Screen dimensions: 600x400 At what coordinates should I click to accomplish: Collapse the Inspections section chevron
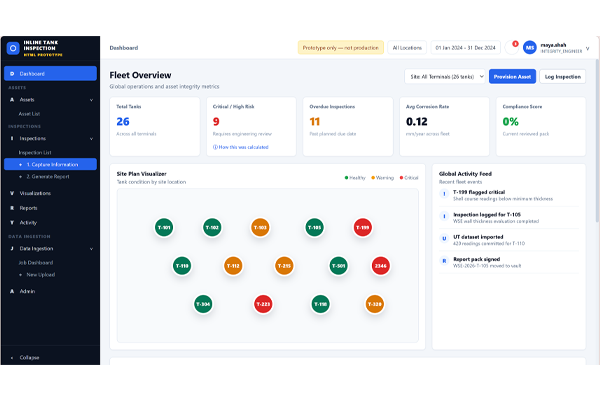click(x=91, y=139)
